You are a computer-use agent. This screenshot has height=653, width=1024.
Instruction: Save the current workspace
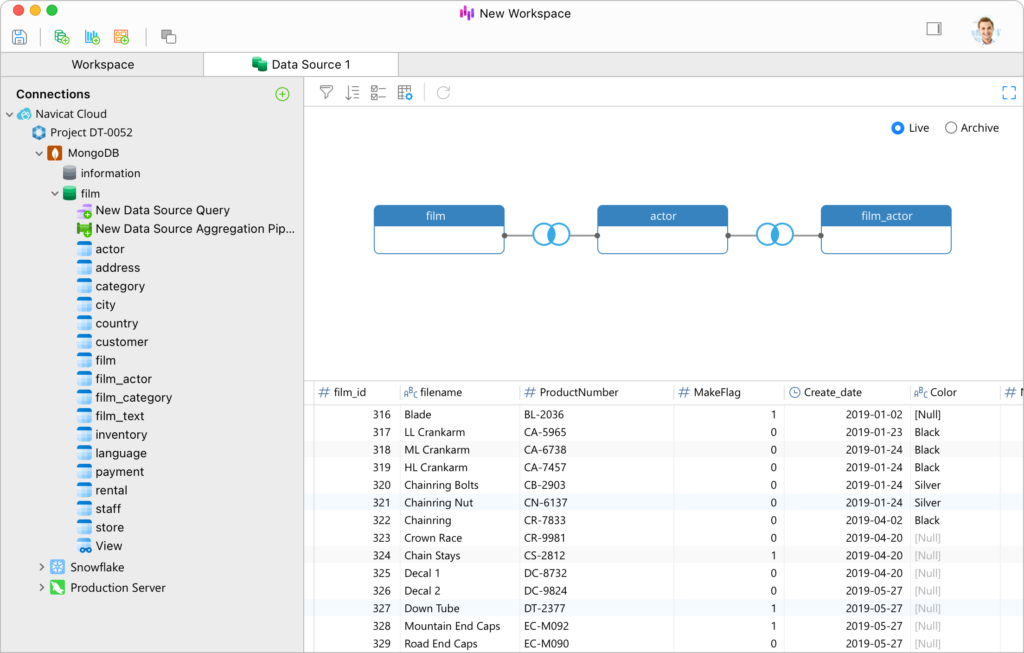pos(19,37)
